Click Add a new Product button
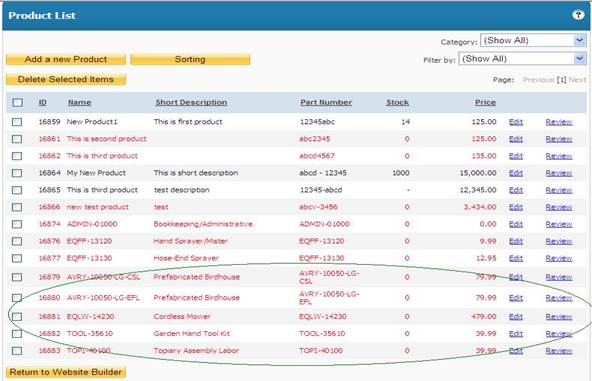 pos(66,59)
